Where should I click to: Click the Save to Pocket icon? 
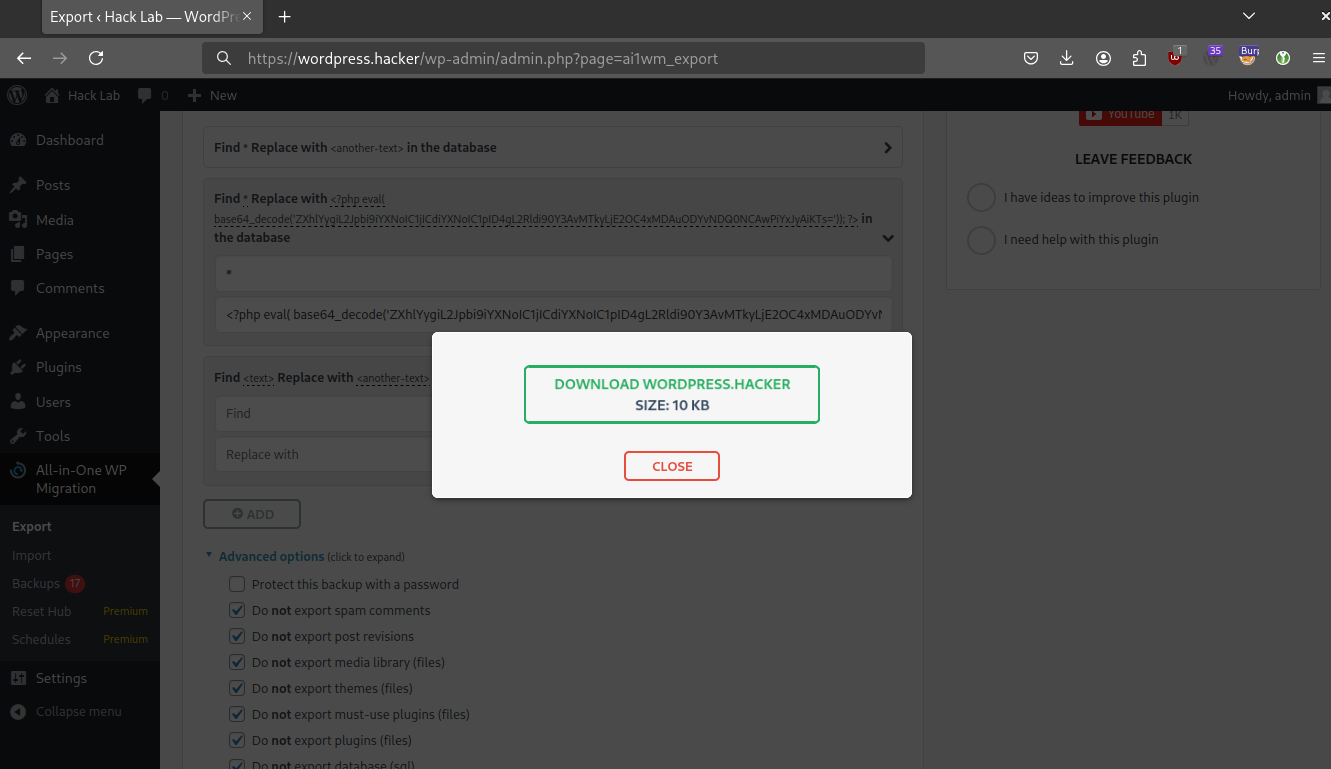click(x=1031, y=58)
